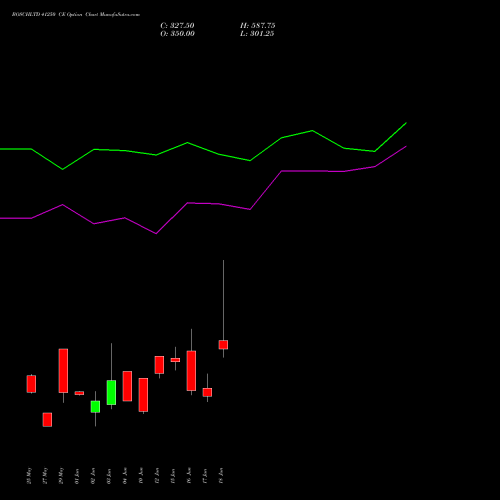Click the 10 Jun date label
The image size is (500, 500).
pos(141,476)
